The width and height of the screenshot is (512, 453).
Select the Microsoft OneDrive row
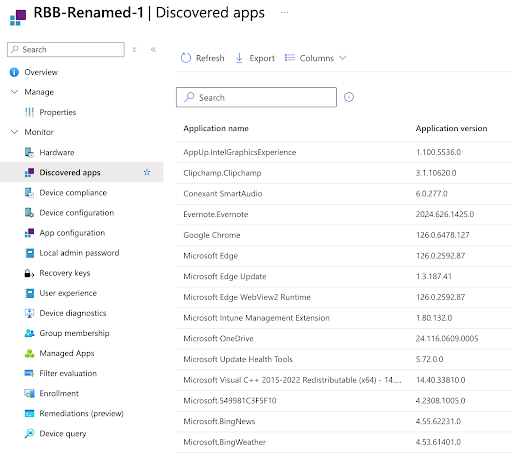tap(344, 338)
